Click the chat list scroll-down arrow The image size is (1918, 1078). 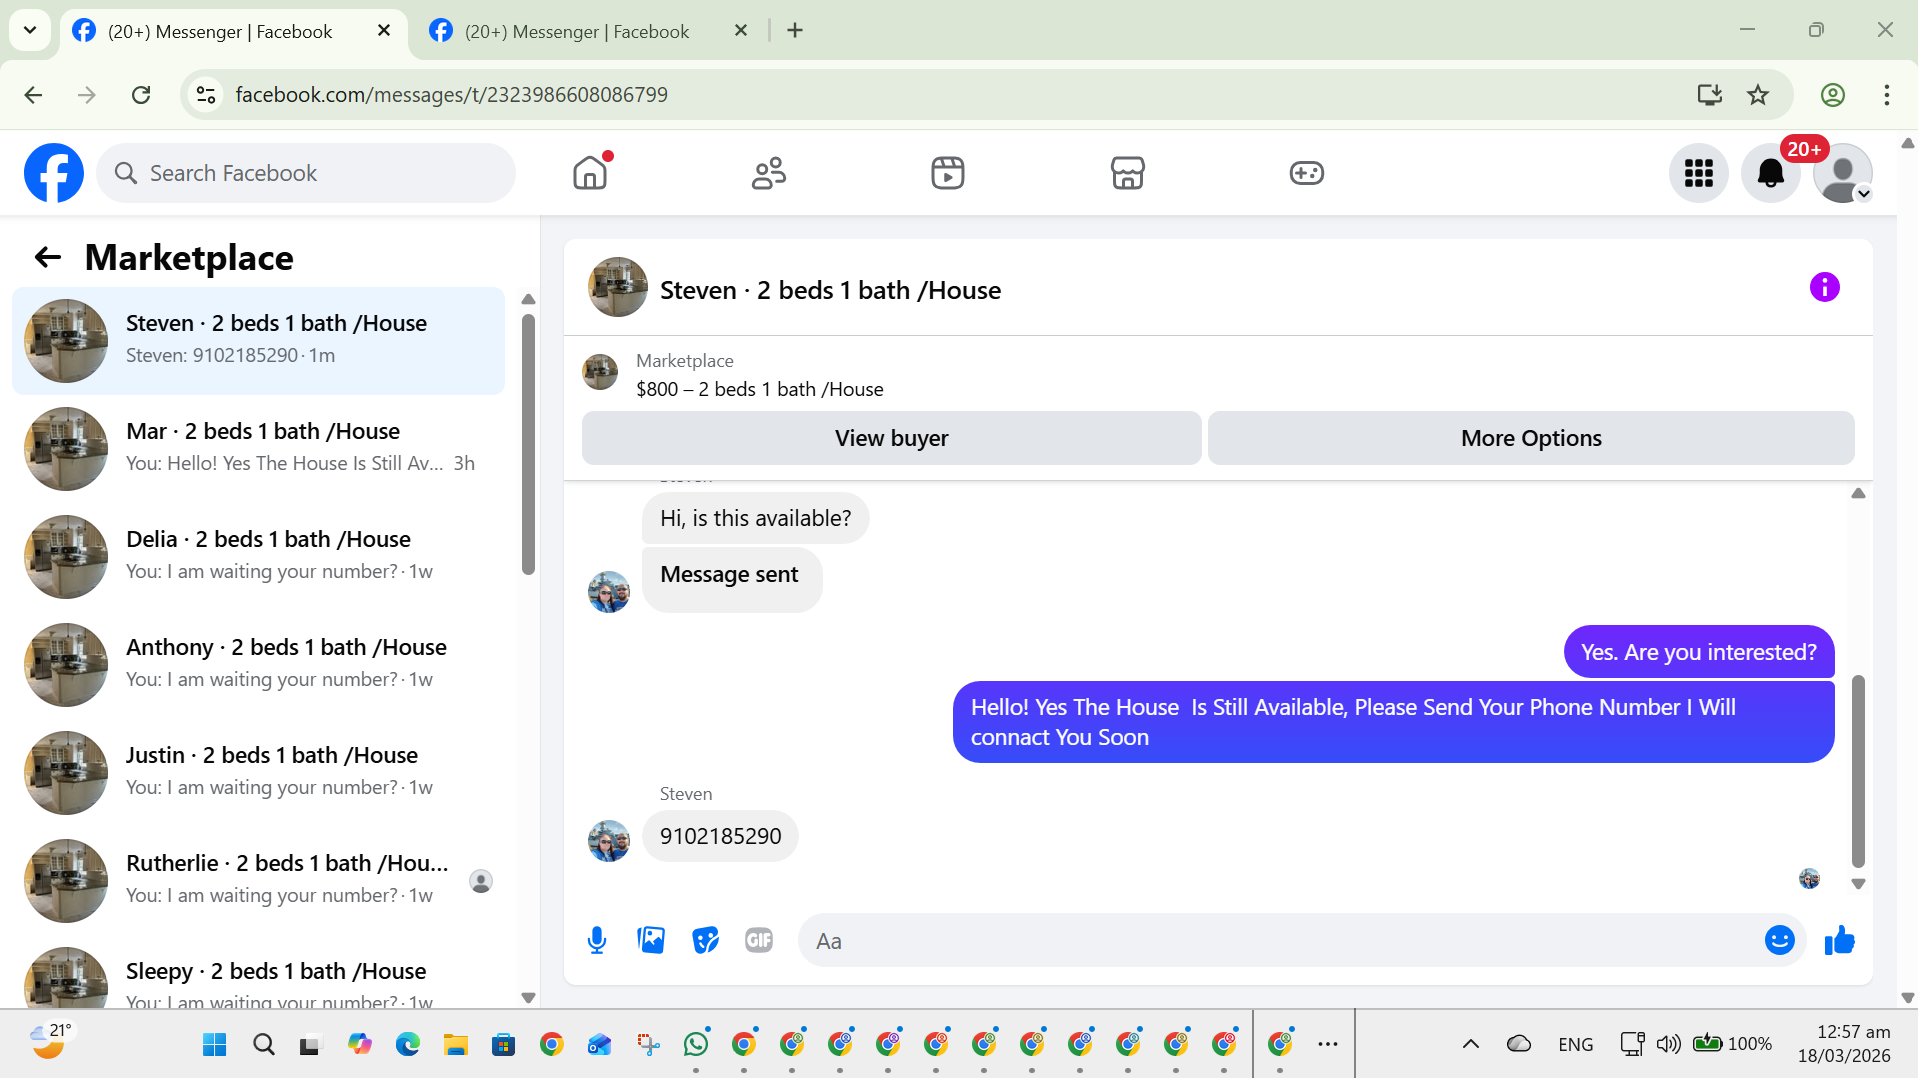528,998
